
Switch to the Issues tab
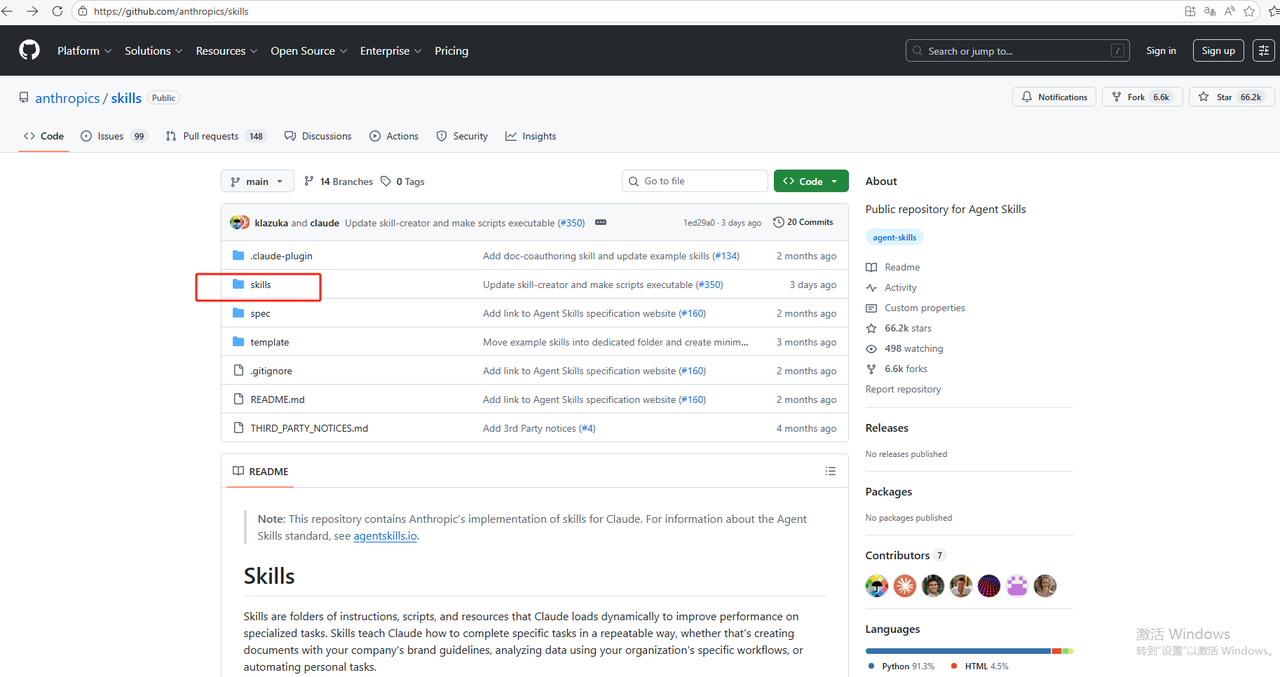coord(114,136)
